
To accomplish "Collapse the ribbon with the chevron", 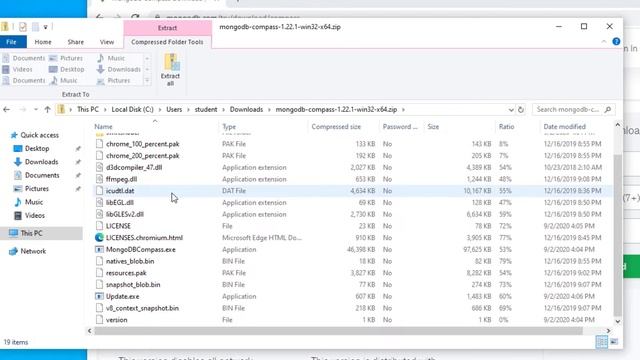I will pyautogui.click(x=604, y=42).
